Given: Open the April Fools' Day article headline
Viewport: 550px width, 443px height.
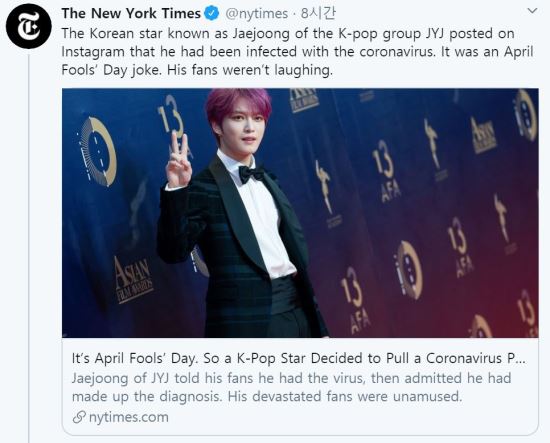Looking at the screenshot, I should 299,358.
